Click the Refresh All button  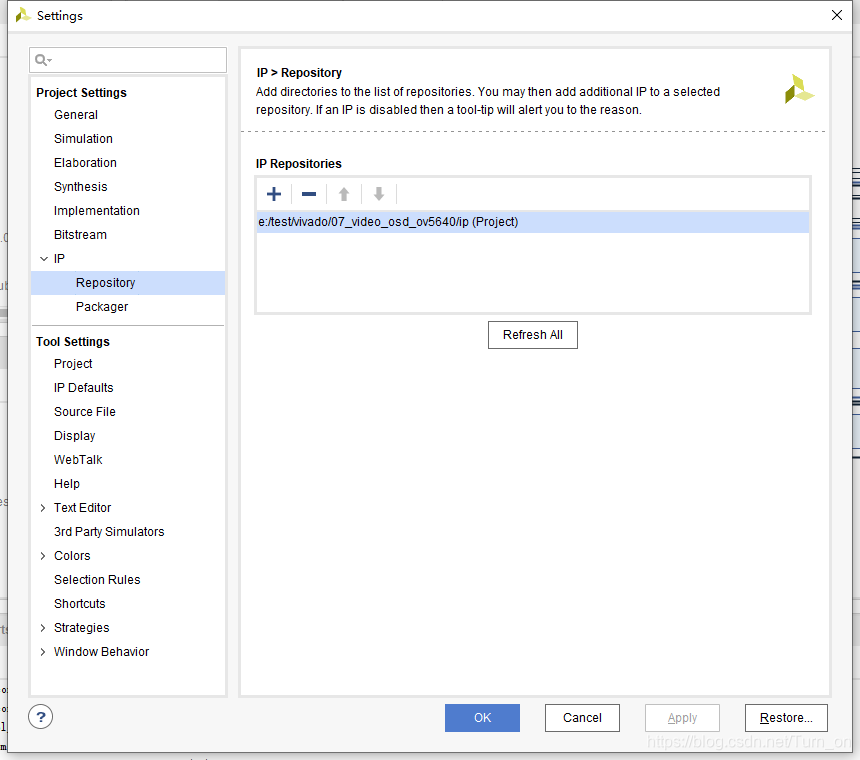(x=533, y=335)
